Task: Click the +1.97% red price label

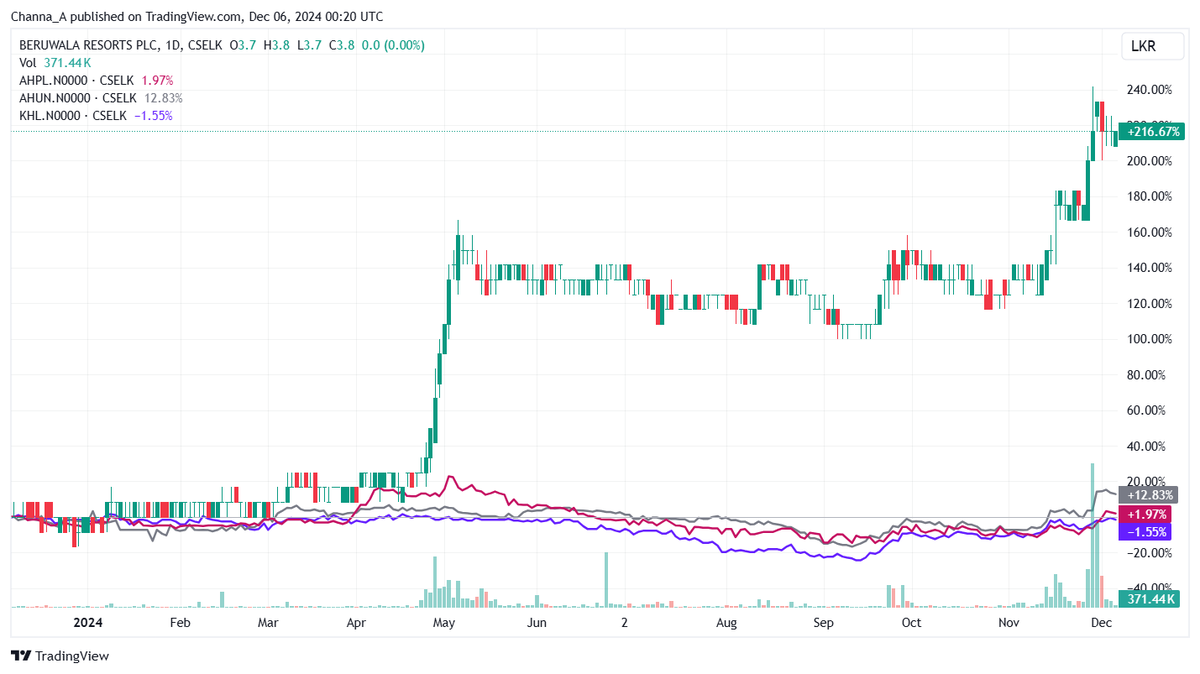Action: [x=1146, y=513]
